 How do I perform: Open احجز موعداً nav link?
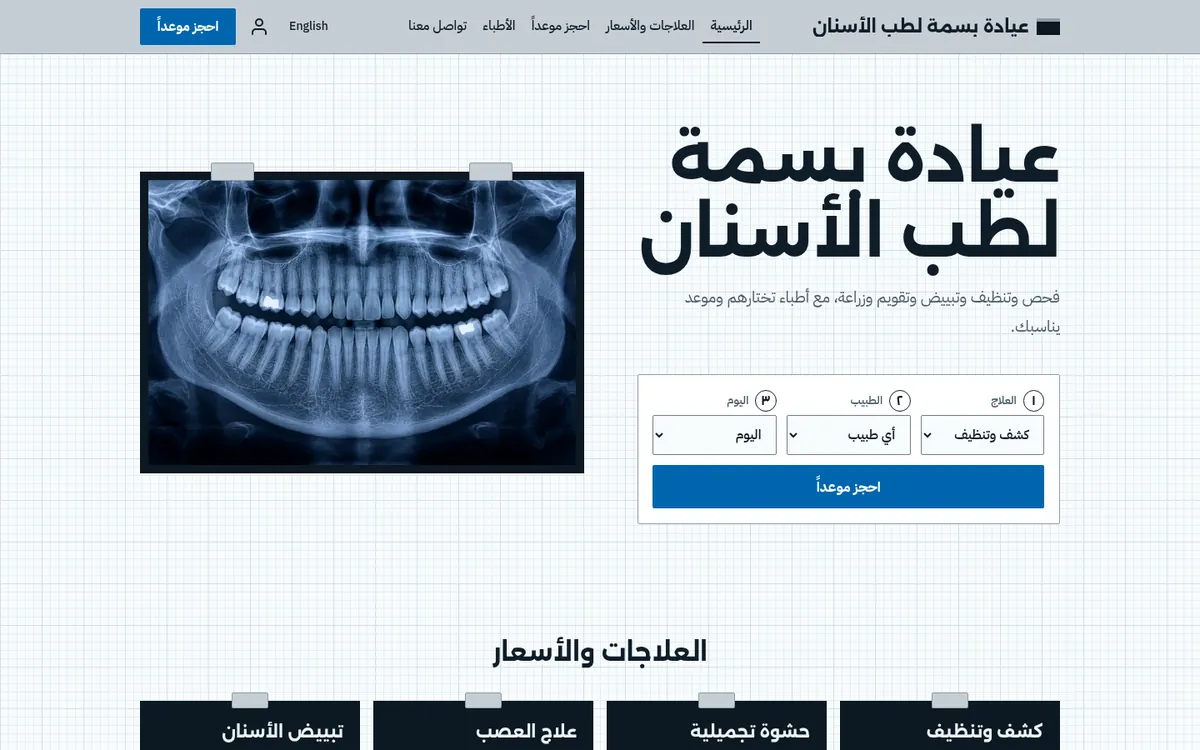[x=560, y=26]
